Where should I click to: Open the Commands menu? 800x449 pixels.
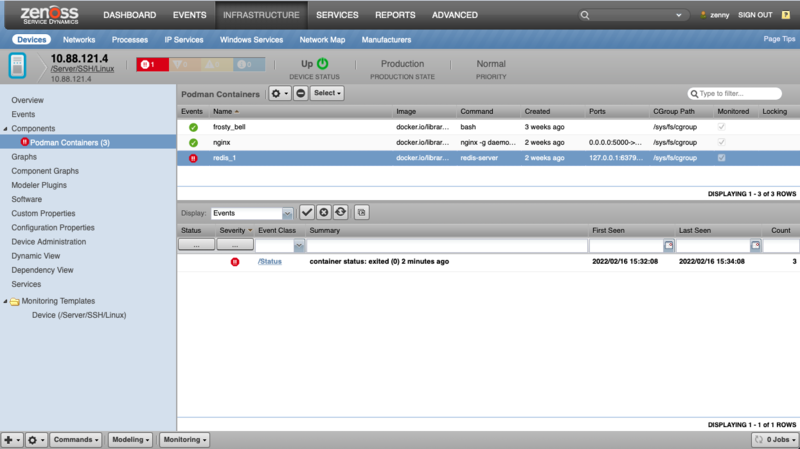[76, 440]
